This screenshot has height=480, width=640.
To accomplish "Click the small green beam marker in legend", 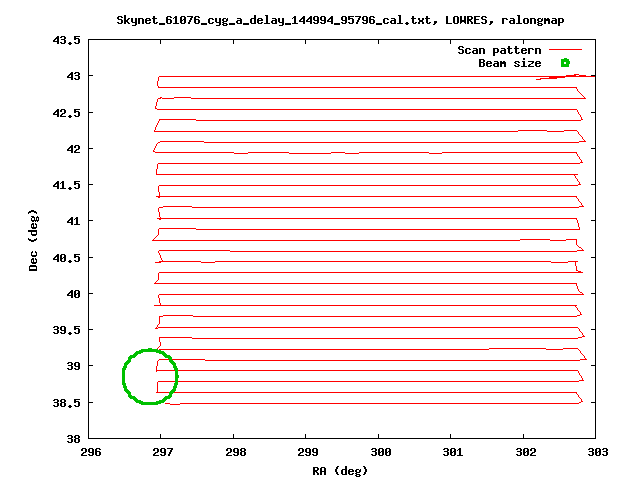I will click(x=565, y=63).
